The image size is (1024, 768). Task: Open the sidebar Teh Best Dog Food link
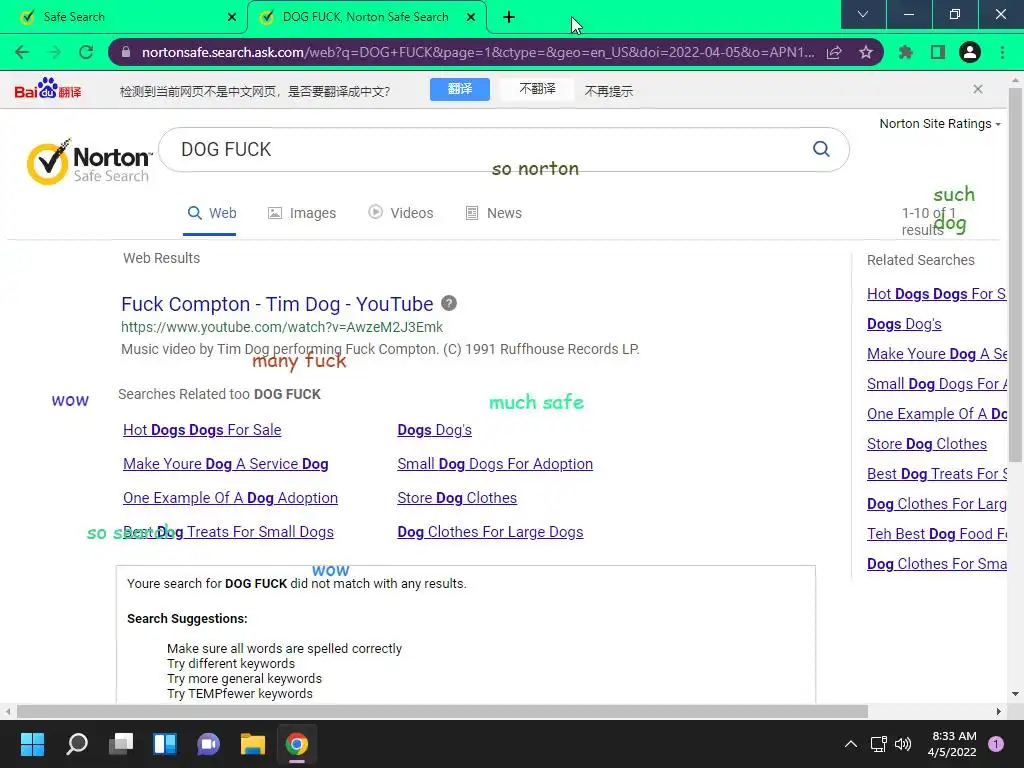click(x=936, y=534)
